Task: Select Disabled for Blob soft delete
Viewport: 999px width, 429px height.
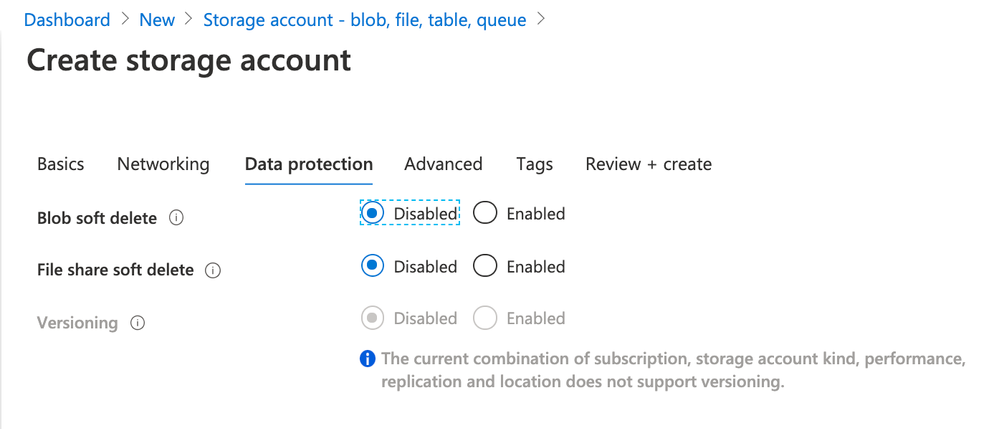Action: (372, 213)
